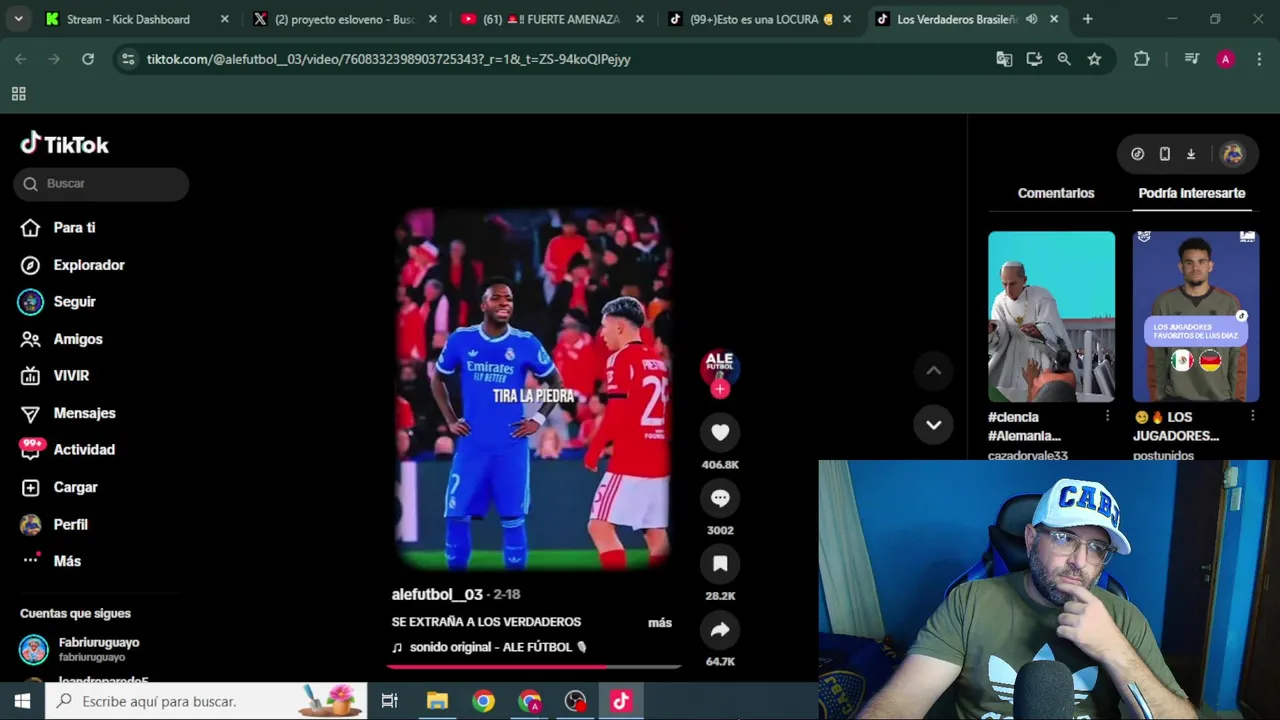1280x720 pixels.
Task: Open Amigos in sidebar
Action: tap(61, 339)
